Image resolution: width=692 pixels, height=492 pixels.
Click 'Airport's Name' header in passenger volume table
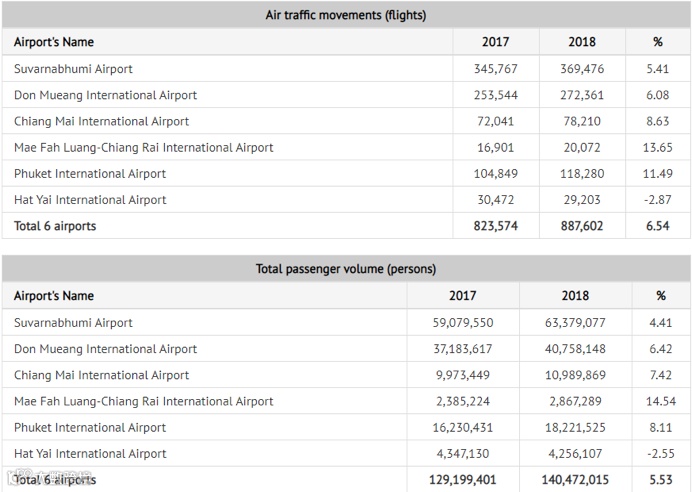tap(54, 296)
